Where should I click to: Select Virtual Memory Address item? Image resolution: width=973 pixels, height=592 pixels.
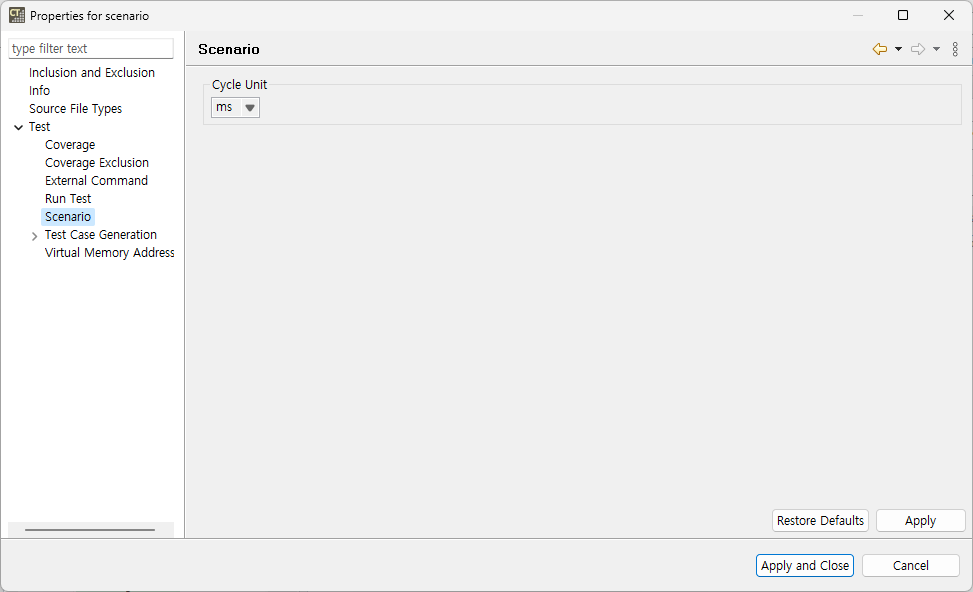pyautogui.click(x=109, y=253)
